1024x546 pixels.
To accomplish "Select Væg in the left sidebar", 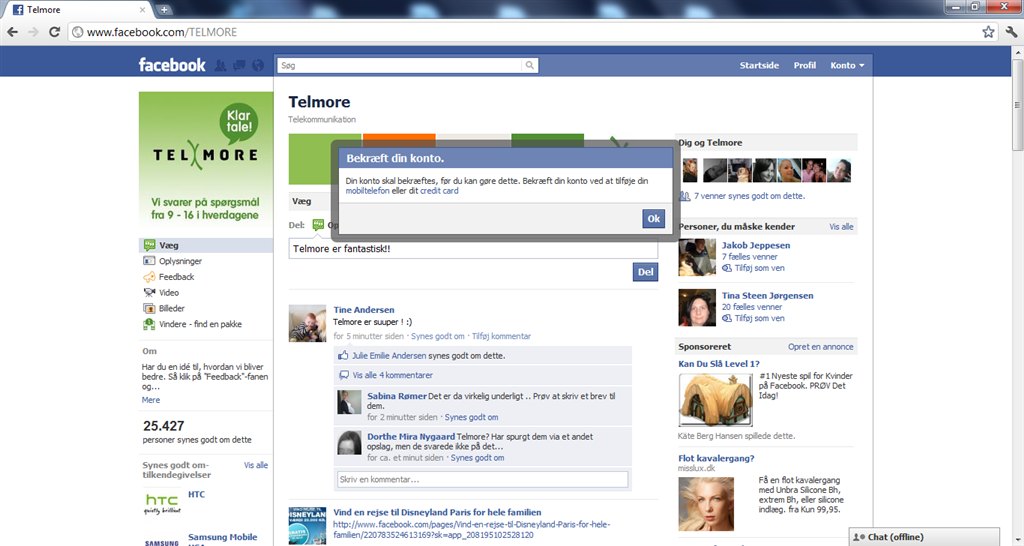I will pos(206,246).
